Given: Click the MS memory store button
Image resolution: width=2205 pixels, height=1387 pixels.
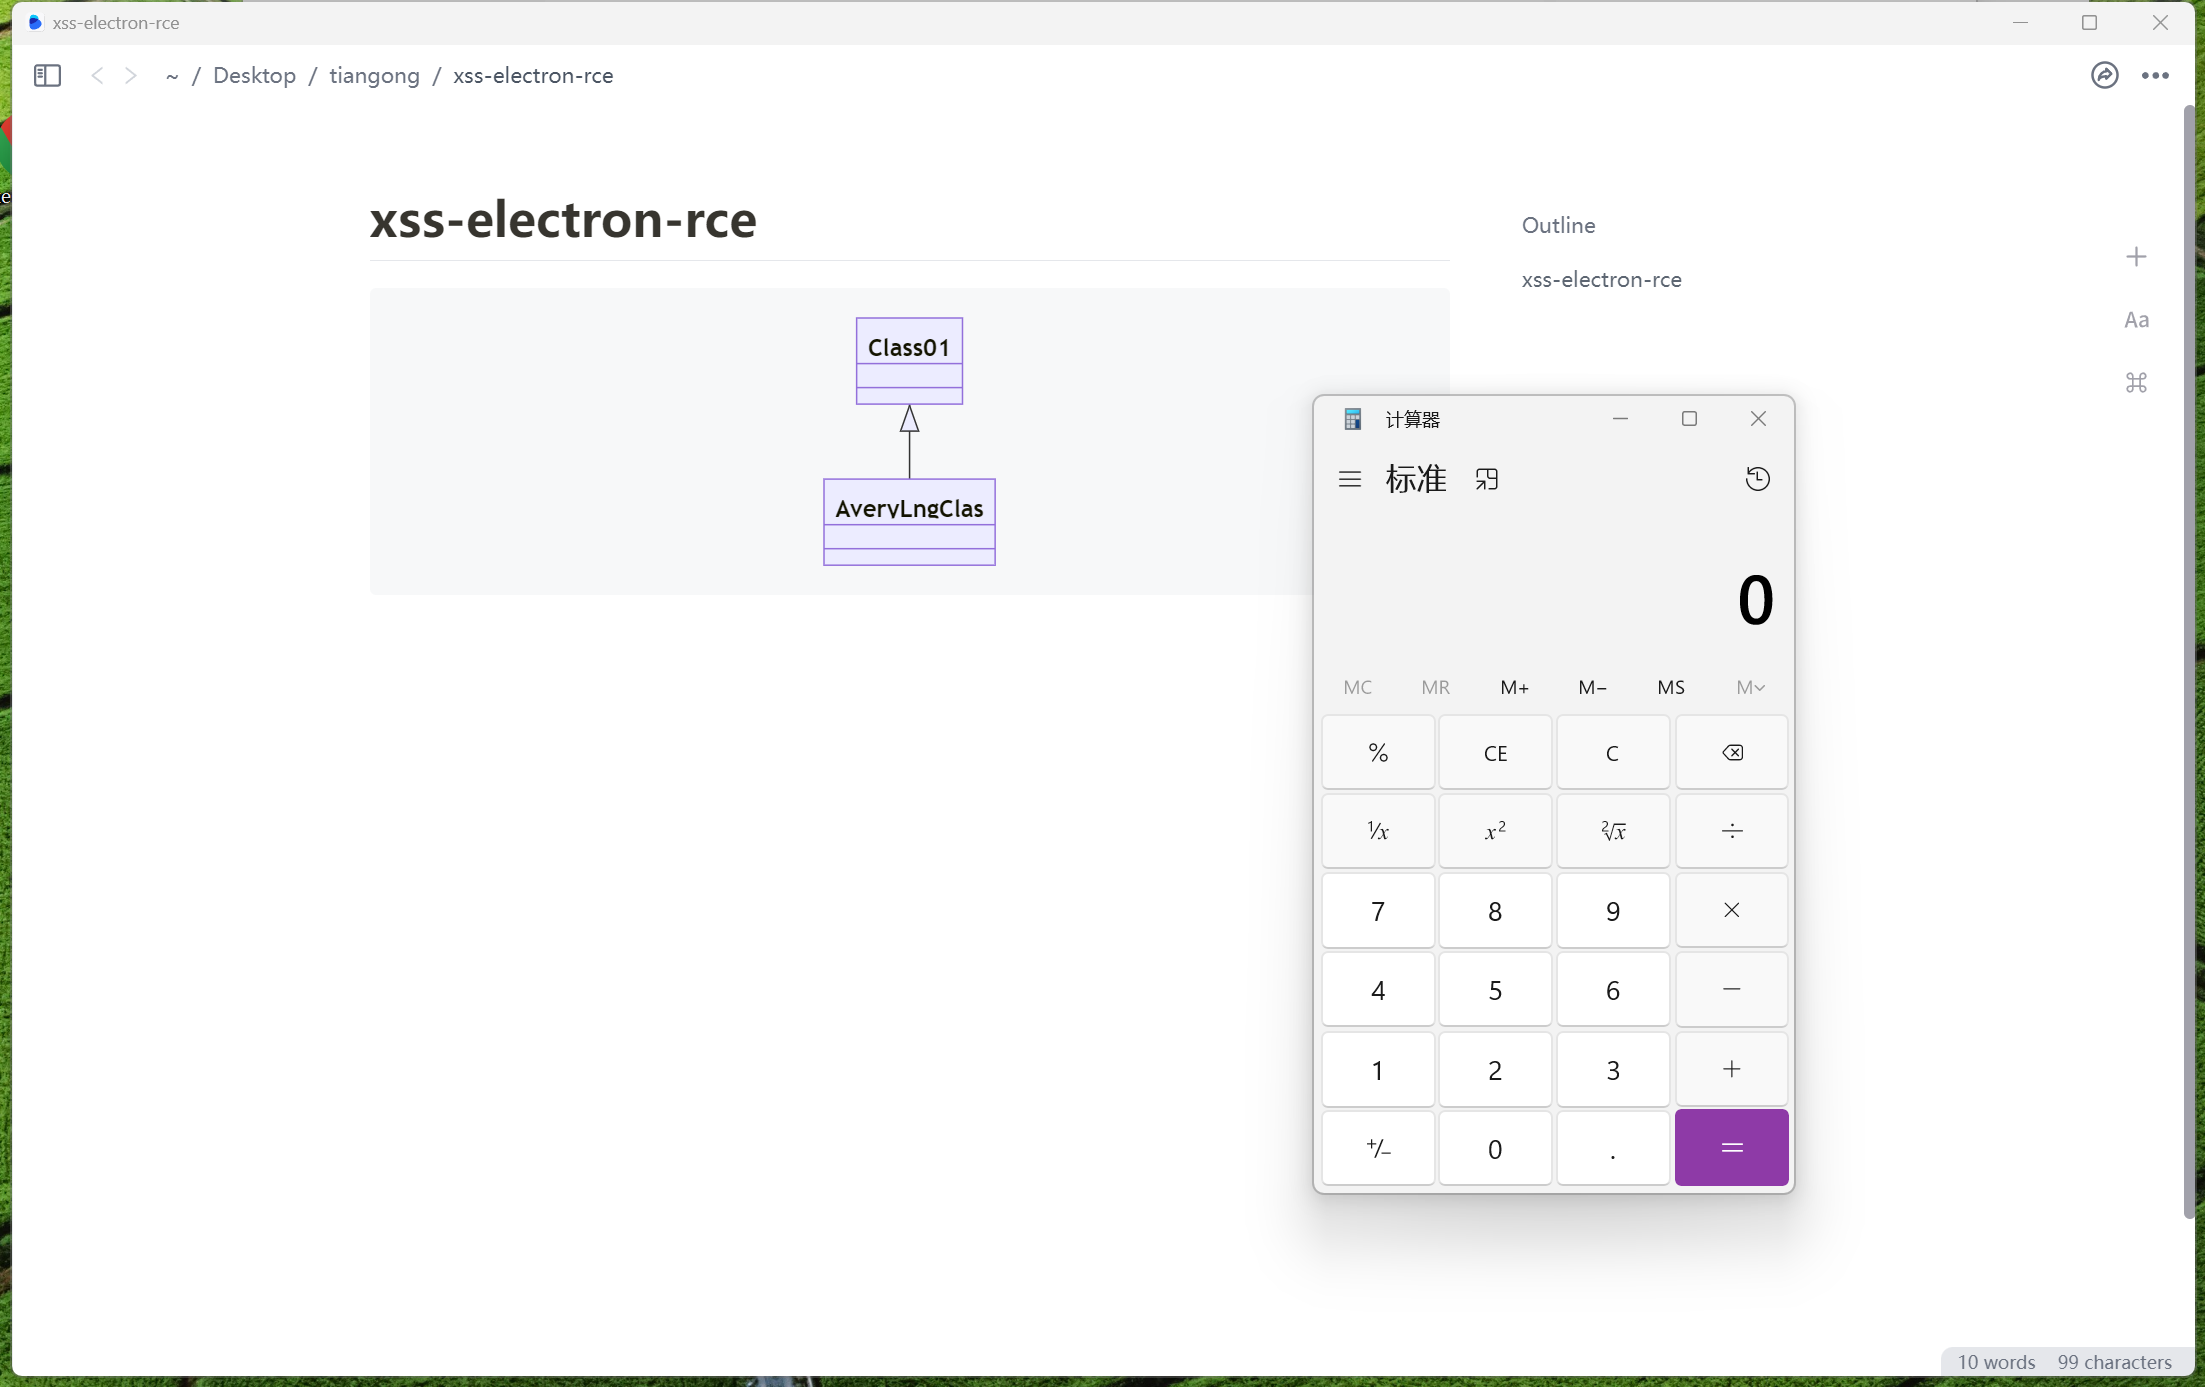Looking at the screenshot, I should 1671,687.
